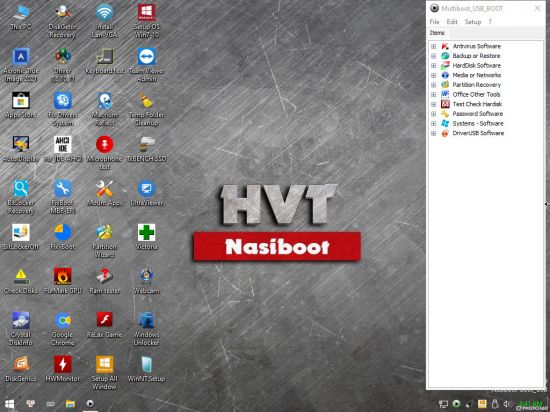Select the Partition Wizard desktop icon
This screenshot has width=550, height=412.
(105, 242)
